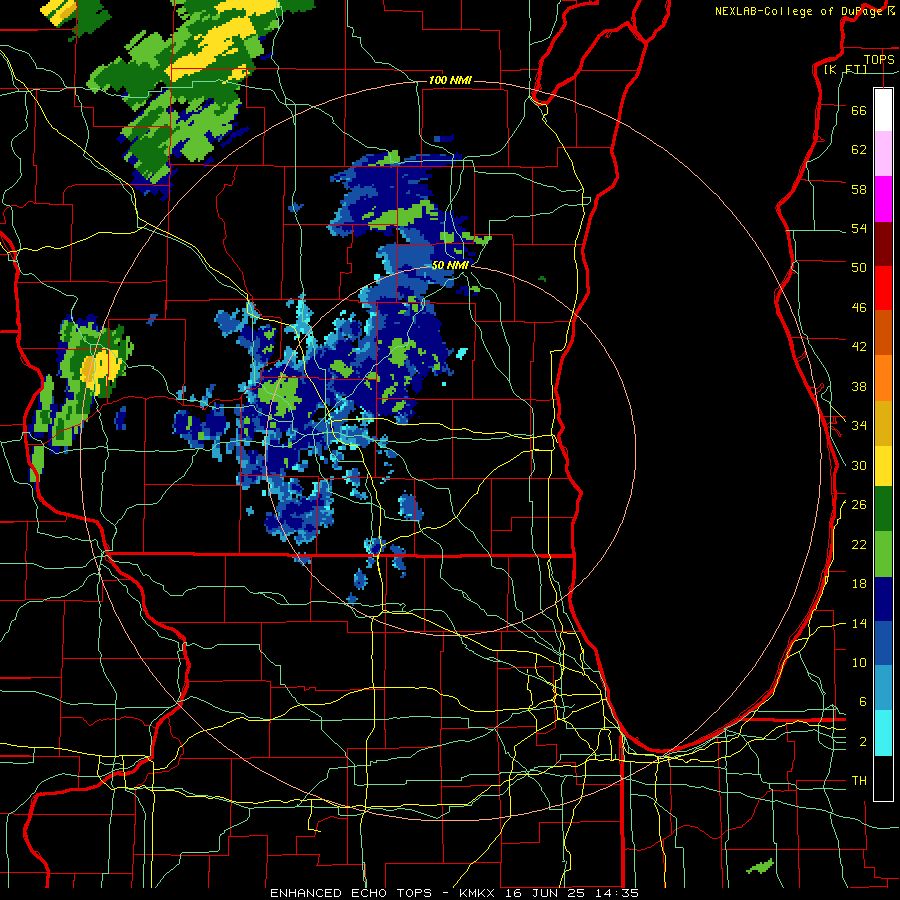Select the dark orange swatch near 42
900x900 pixels.
[x=883, y=333]
